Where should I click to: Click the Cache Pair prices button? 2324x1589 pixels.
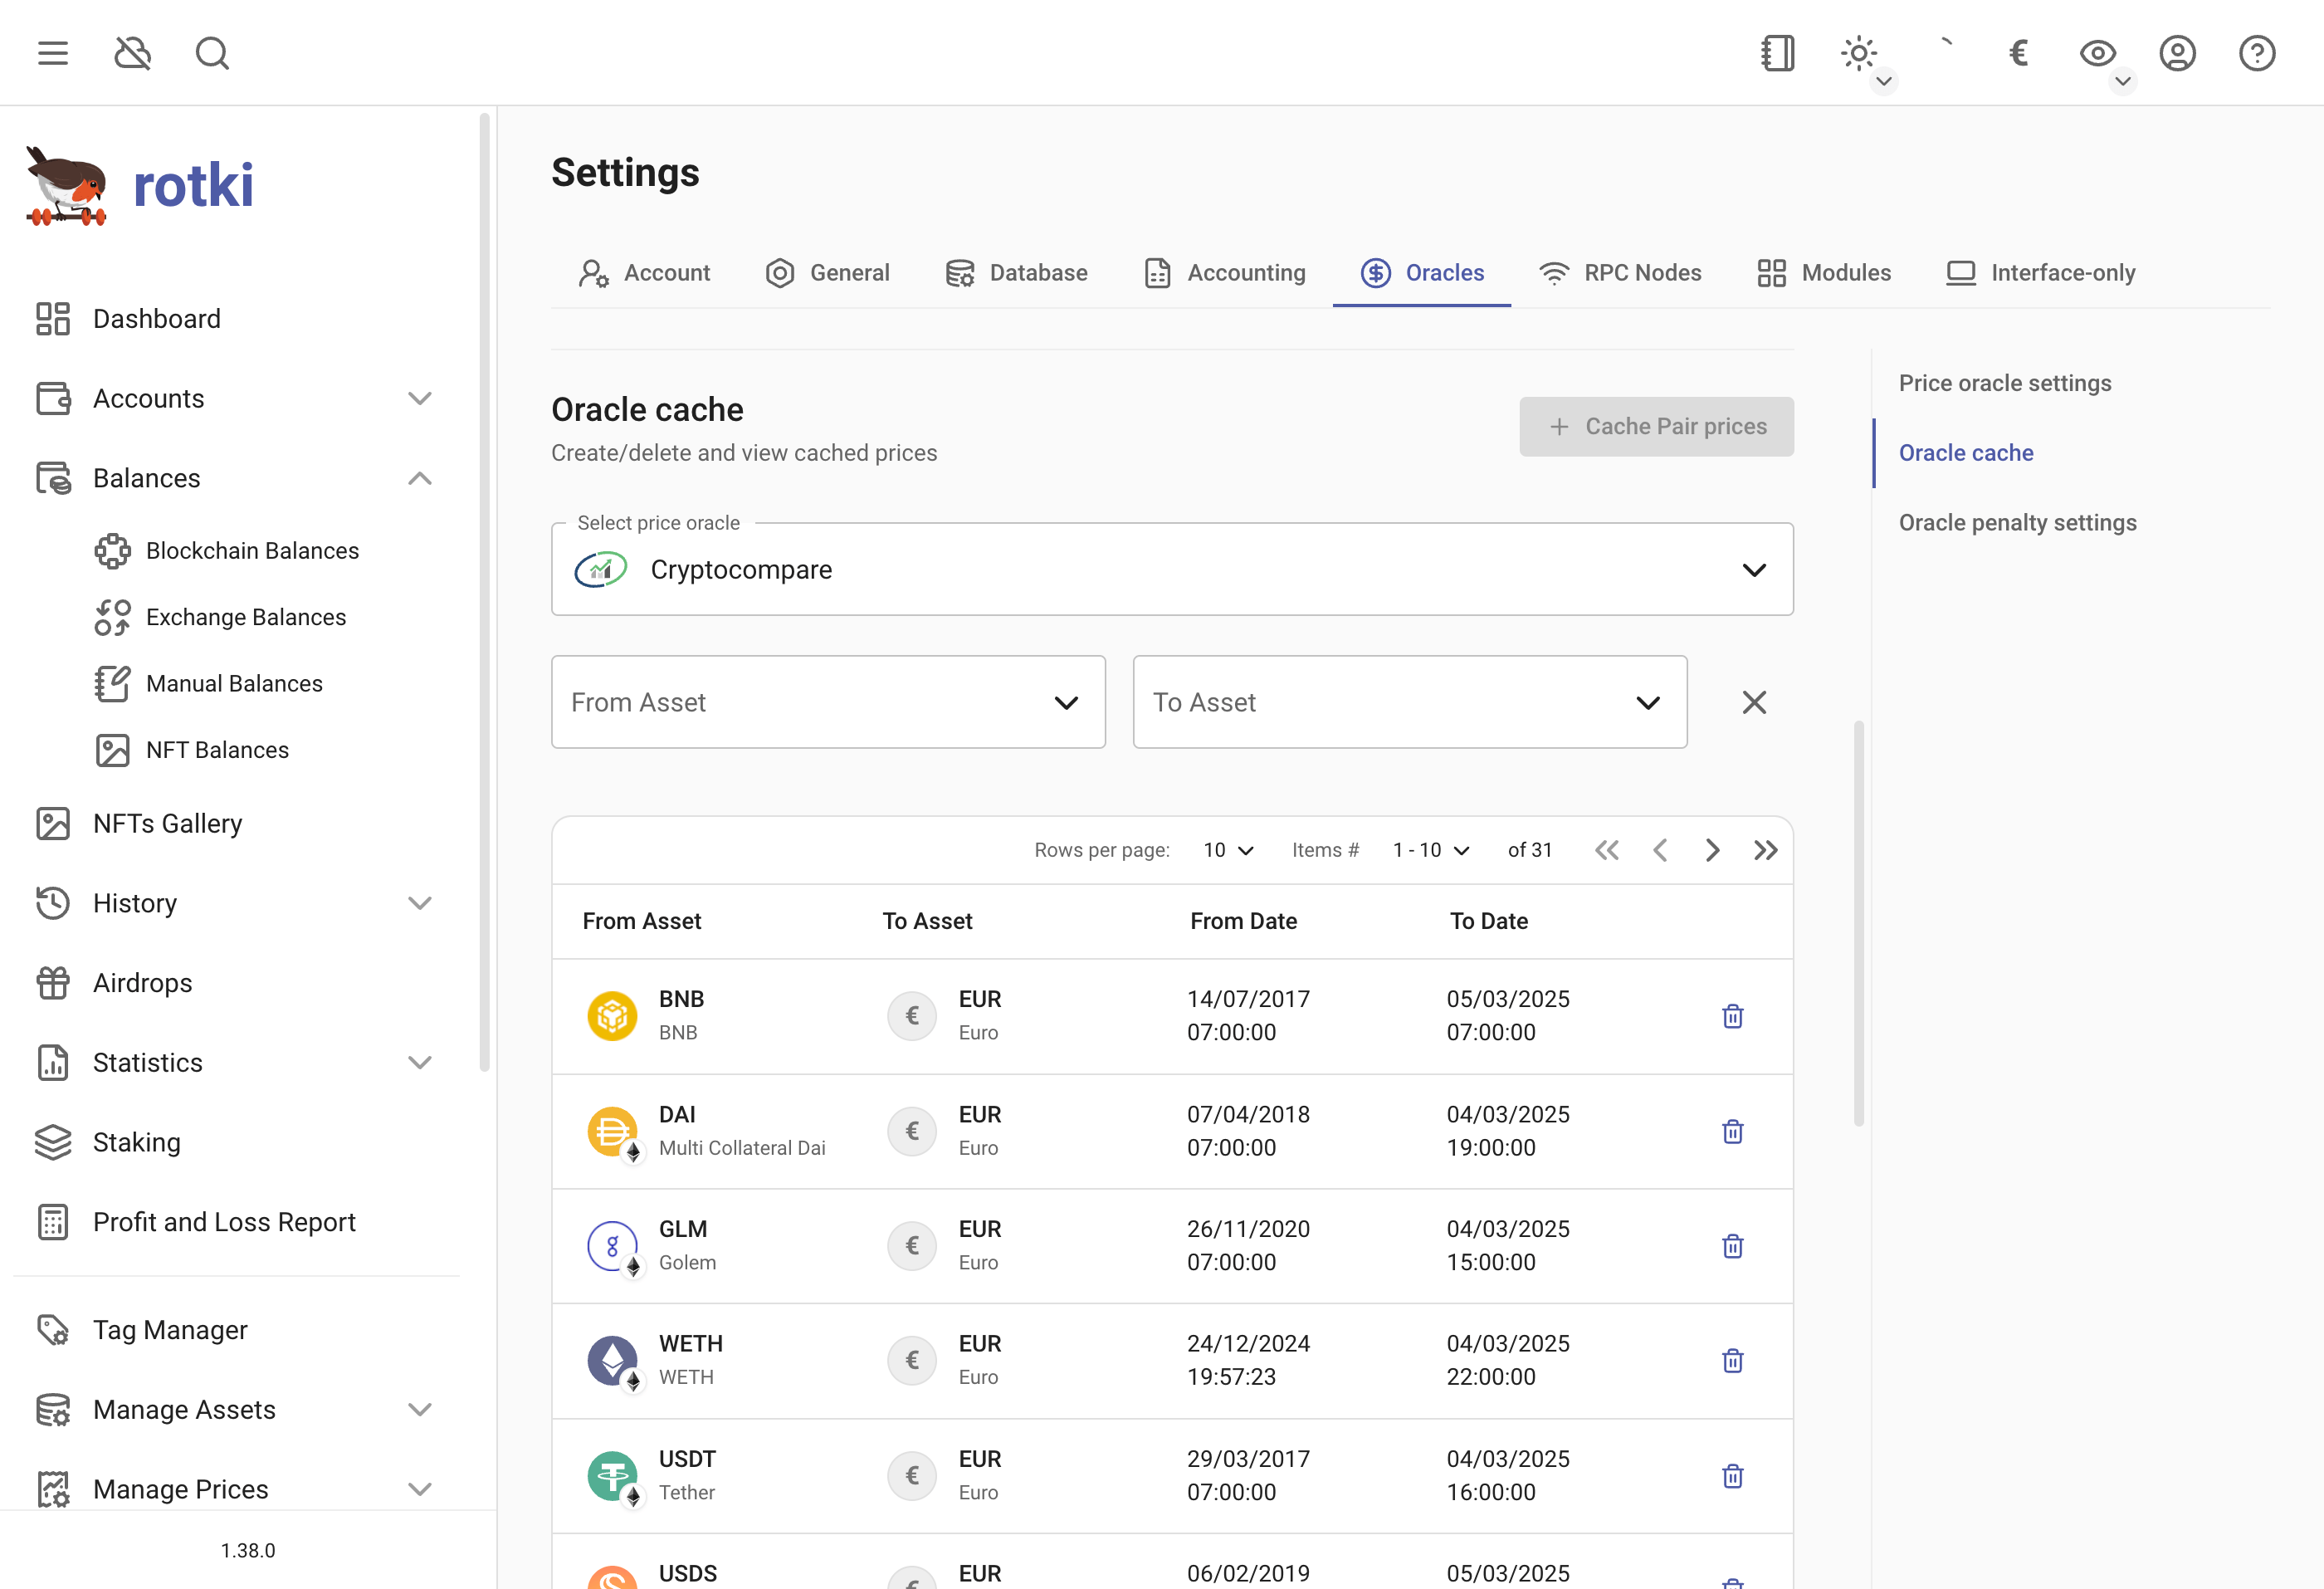(x=1656, y=427)
